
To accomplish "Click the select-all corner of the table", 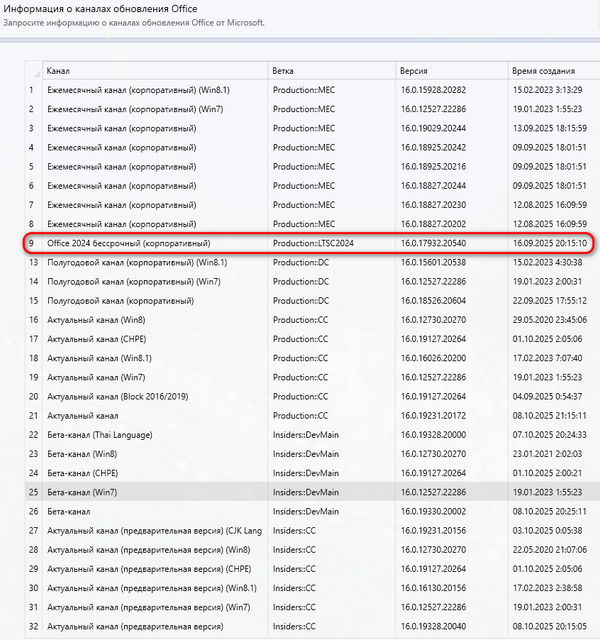I will pyautogui.click(x=34, y=71).
